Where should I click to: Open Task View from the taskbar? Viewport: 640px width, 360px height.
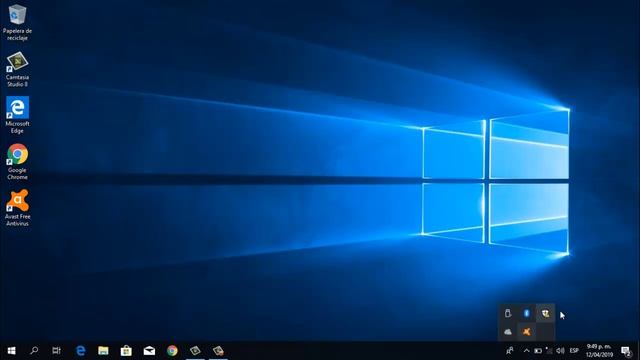click(57, 351)
